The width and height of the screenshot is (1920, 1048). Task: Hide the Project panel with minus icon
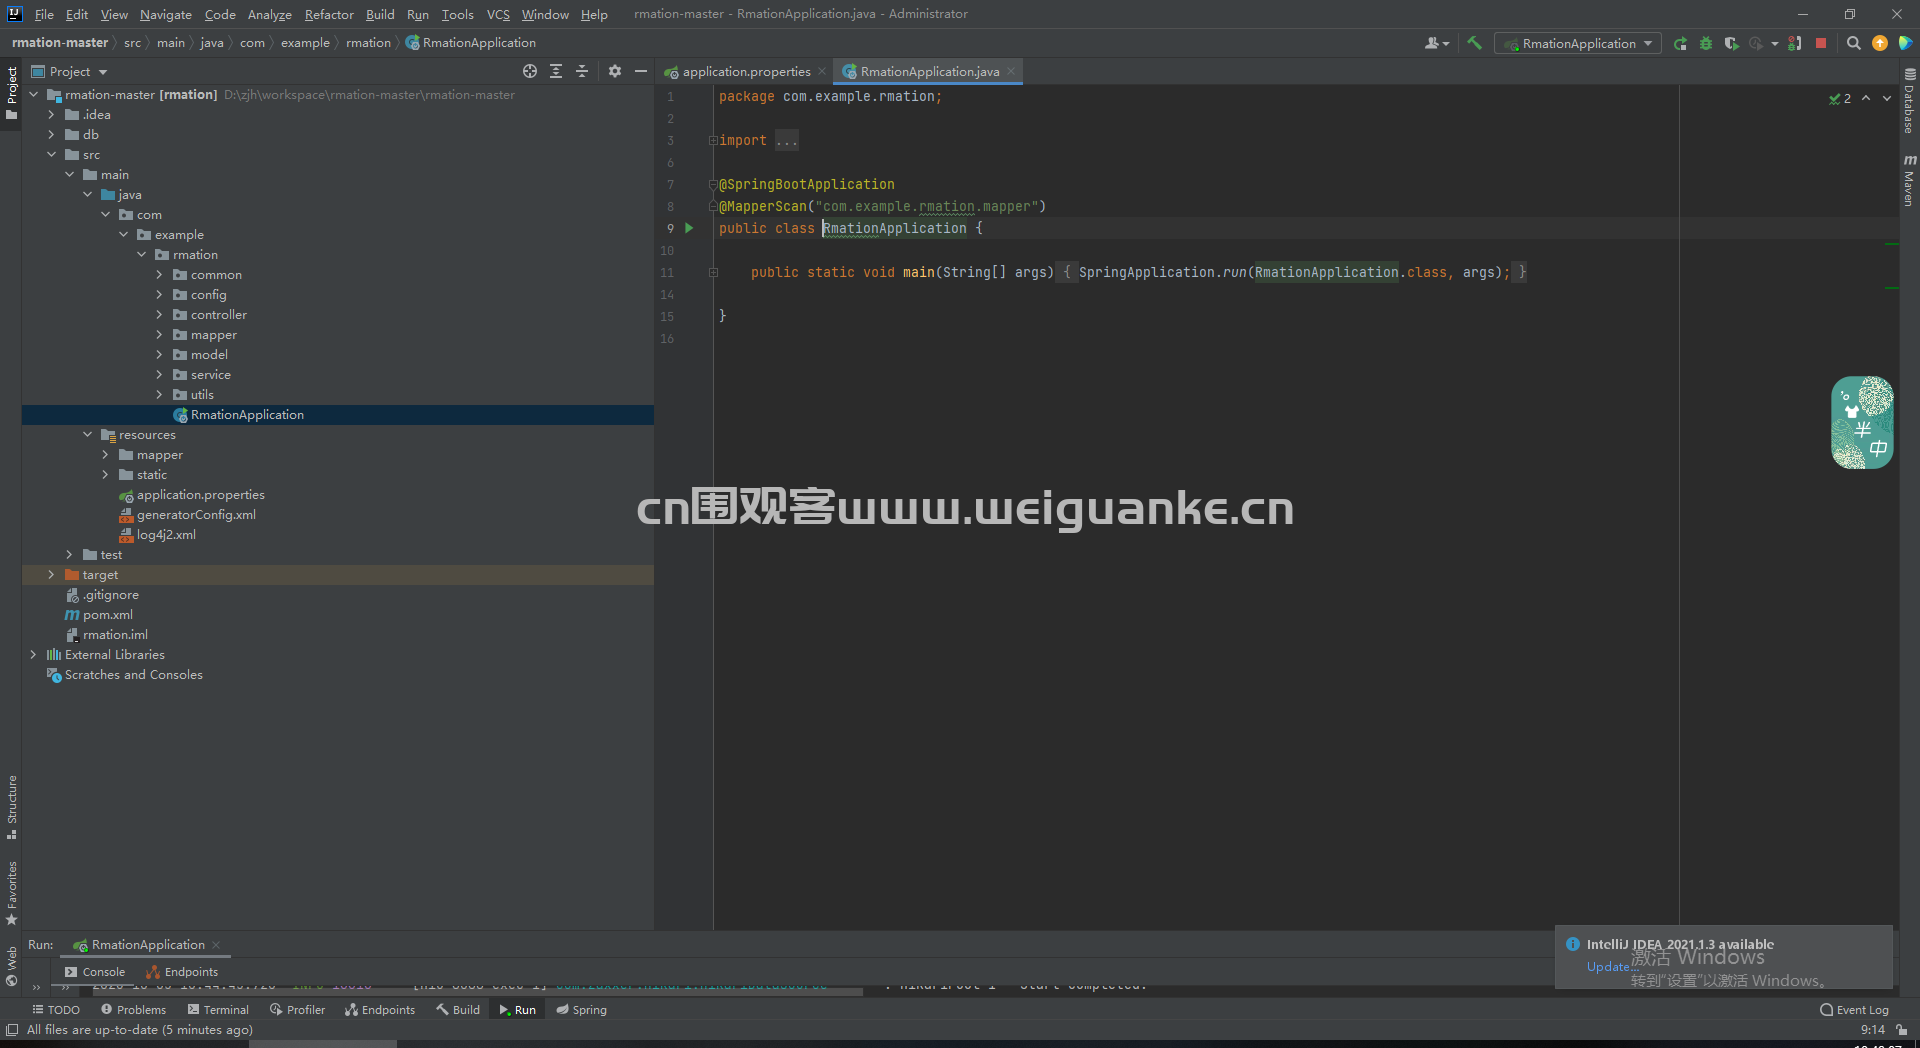(641, 71)
